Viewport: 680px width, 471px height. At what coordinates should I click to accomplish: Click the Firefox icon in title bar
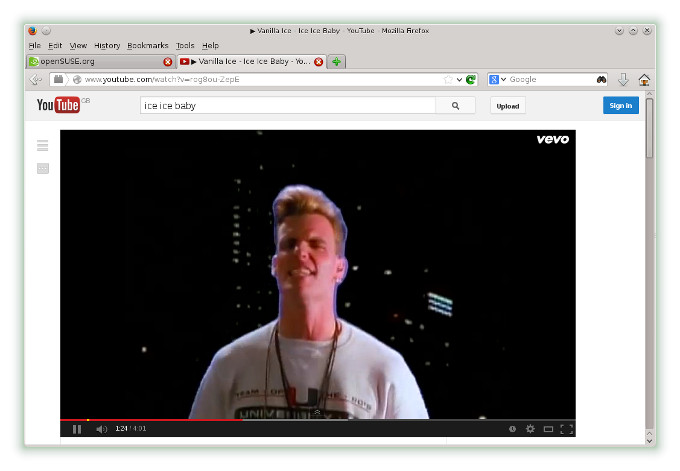[x=32, y=30]
